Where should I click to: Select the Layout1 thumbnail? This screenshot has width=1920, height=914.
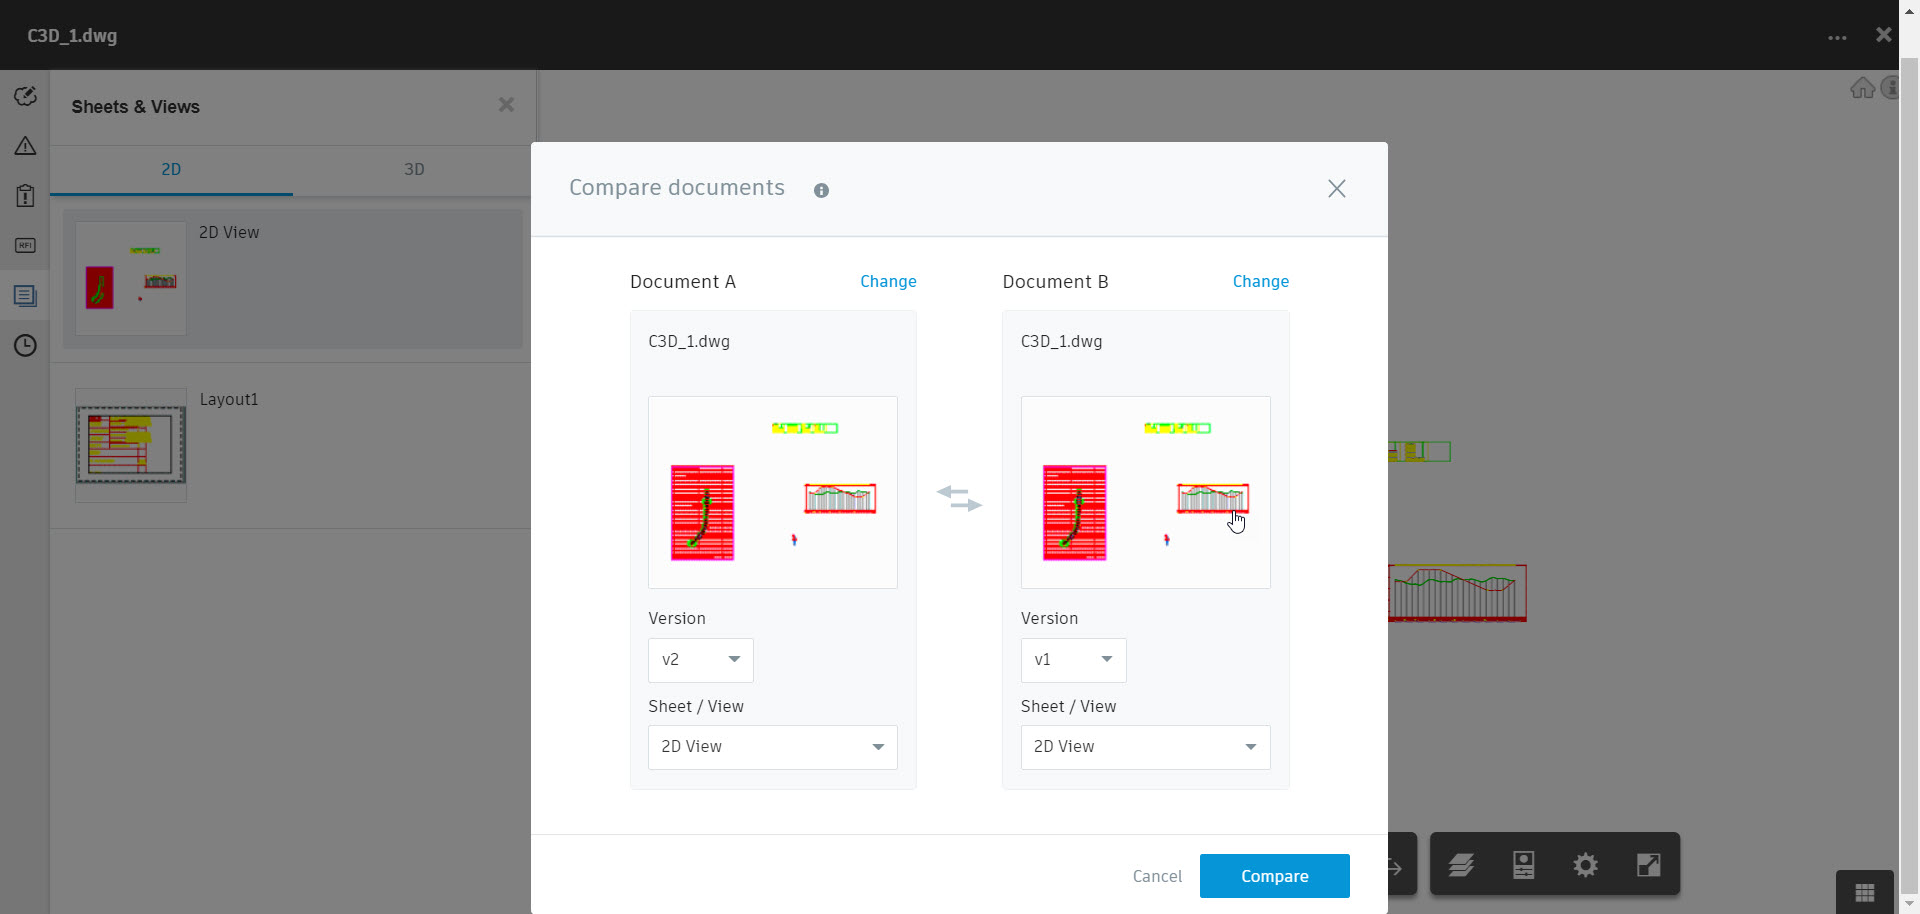130,445
